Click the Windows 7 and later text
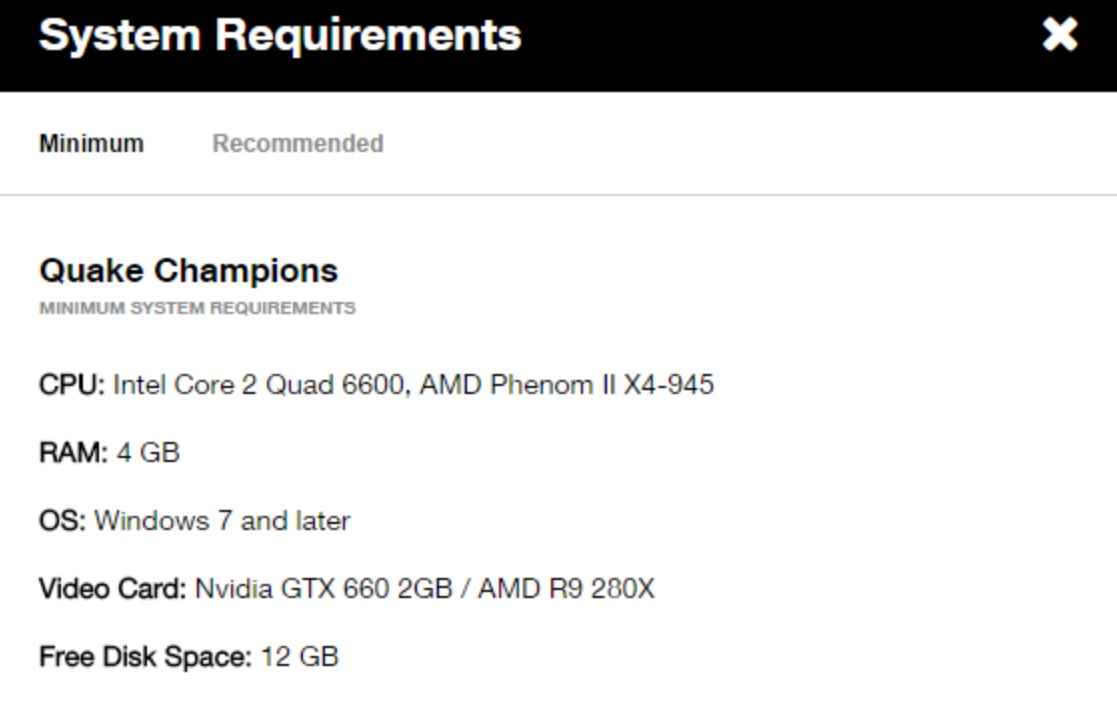 (222, 521)
